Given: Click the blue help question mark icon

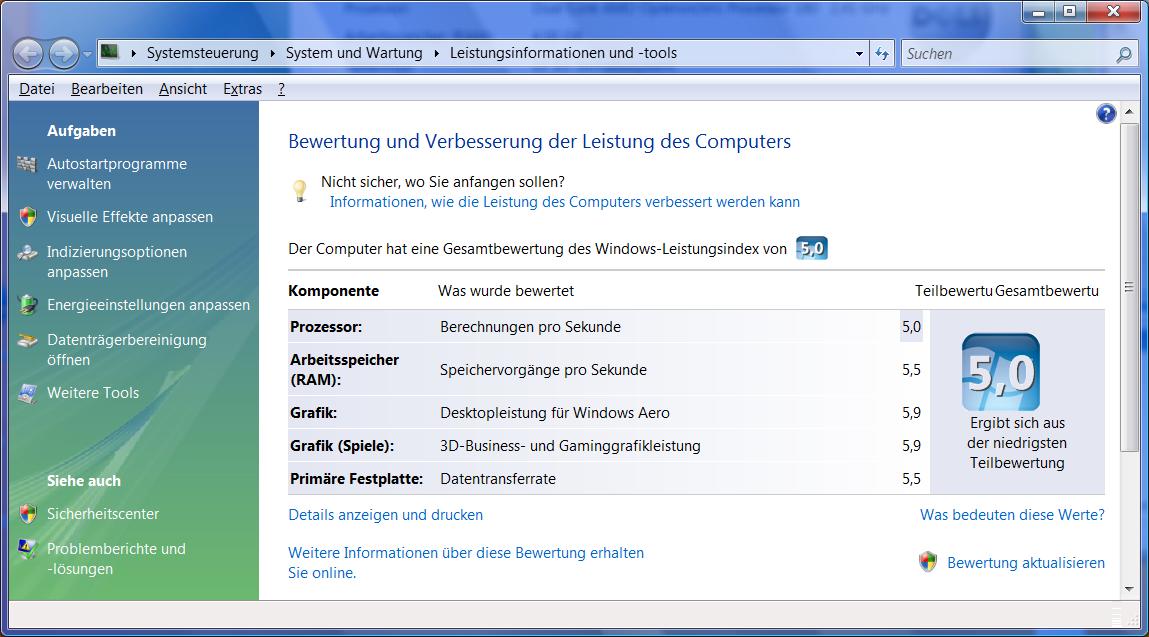Looking at the screenshot, I should click(x=1106, y=113).
